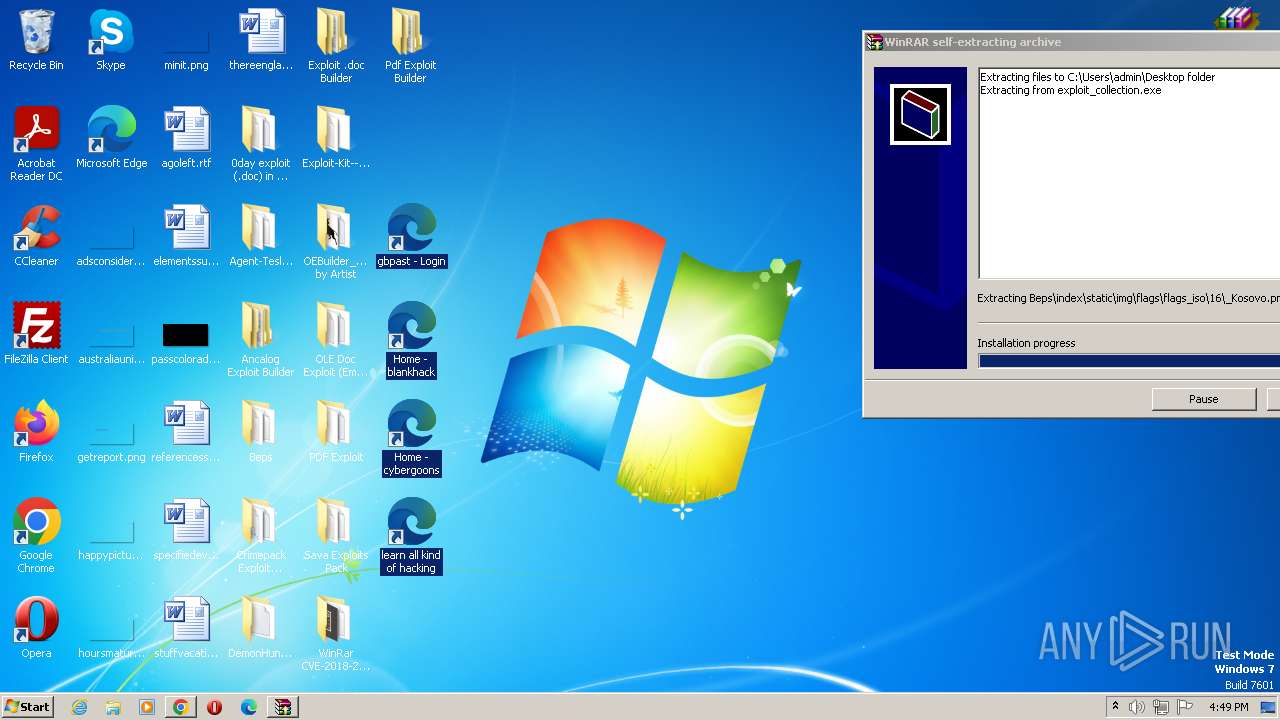Select the australiauni... file icon
Screen dimensions: 1280x720
[x=111, y=335]
